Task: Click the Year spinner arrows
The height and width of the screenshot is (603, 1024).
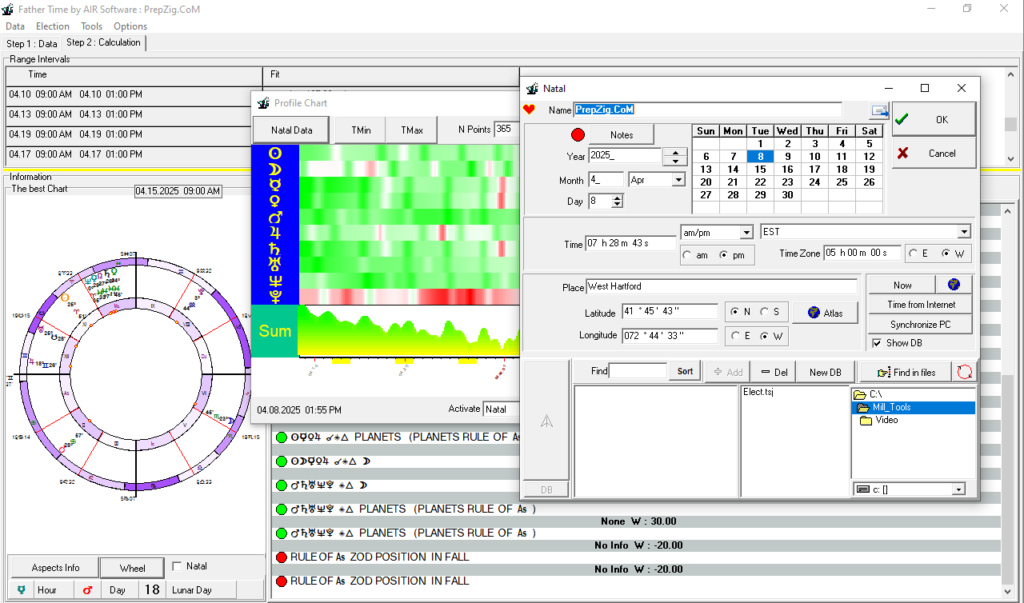Action: (675, 157)
